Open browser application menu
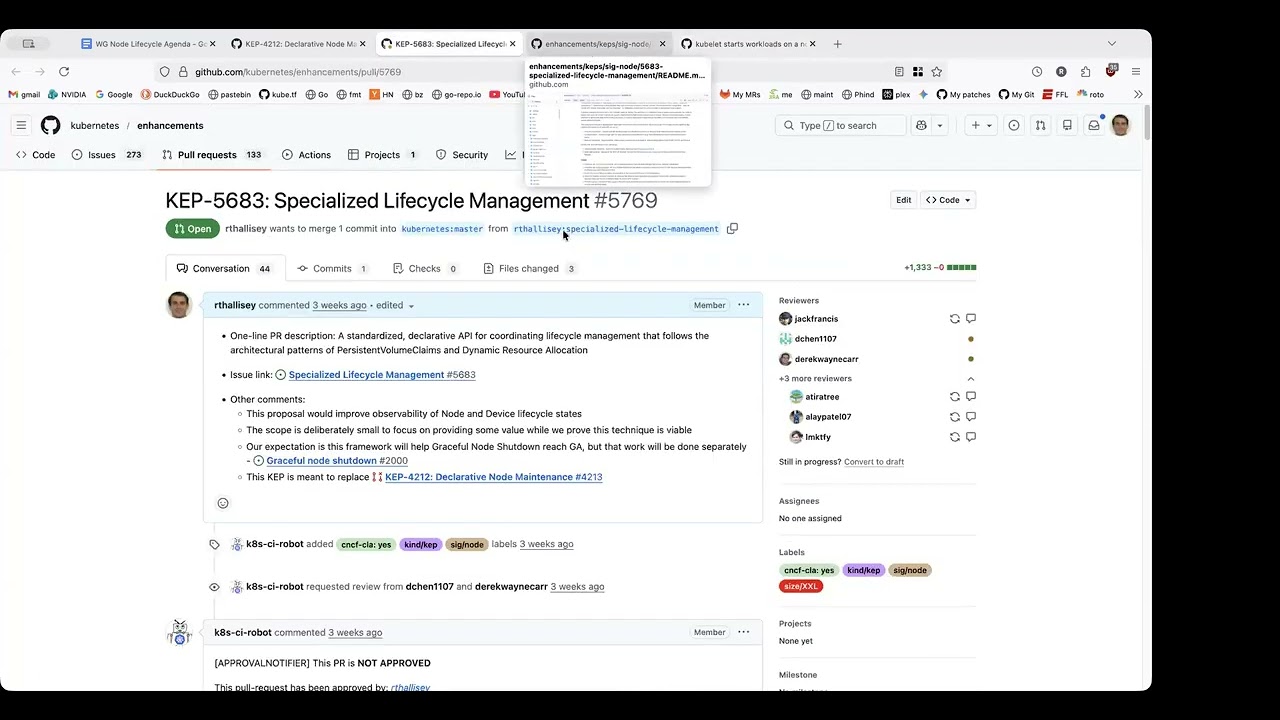The height and width of the screenshot is (720, 1280). (x=1135, y=72)
